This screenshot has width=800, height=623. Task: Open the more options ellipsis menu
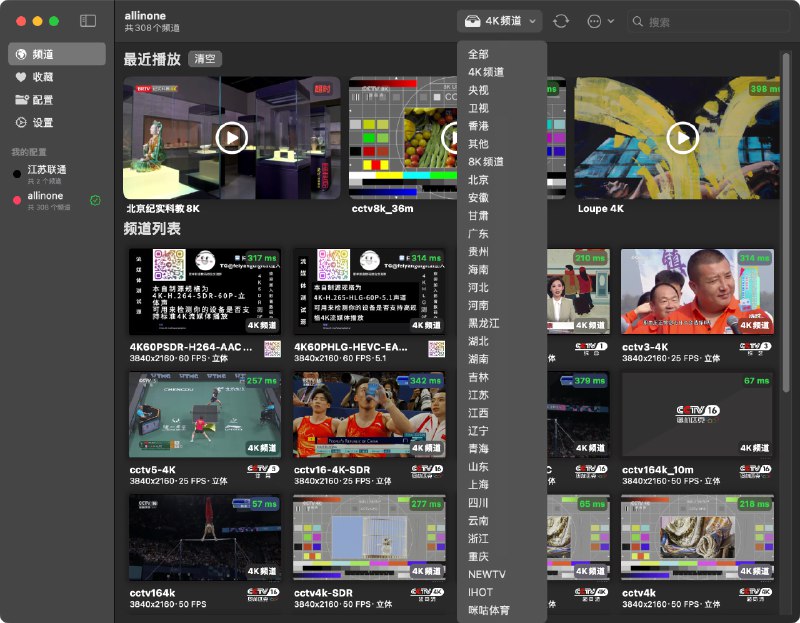(x=600, y=21)
